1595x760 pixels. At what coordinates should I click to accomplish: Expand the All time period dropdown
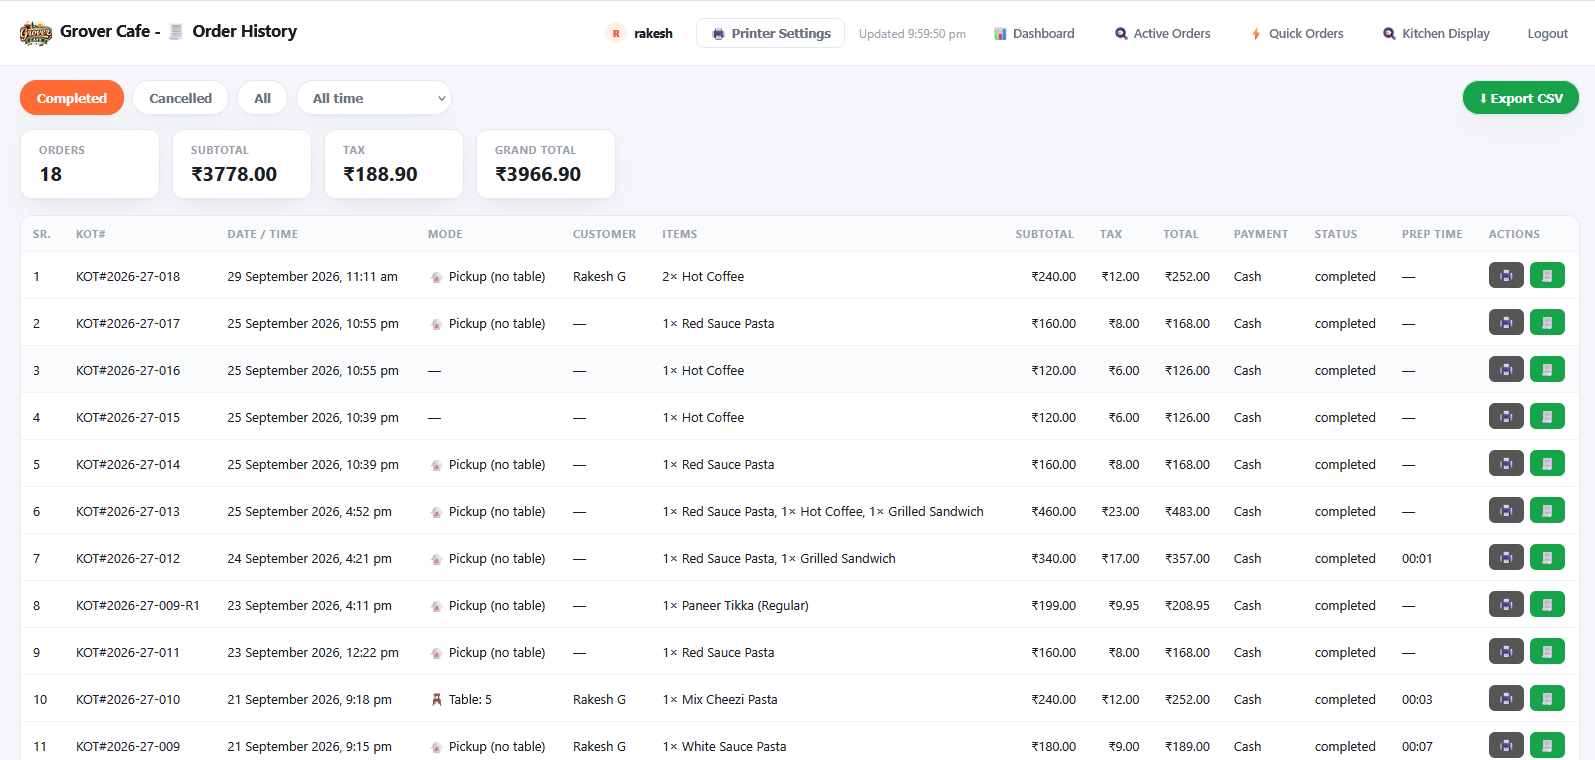(374, 98)
